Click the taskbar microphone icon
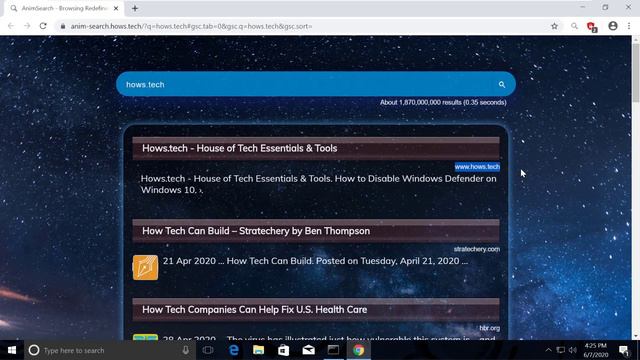Image resolution: width=640 pixels, height=360 pixels. (x=185, y=350)
